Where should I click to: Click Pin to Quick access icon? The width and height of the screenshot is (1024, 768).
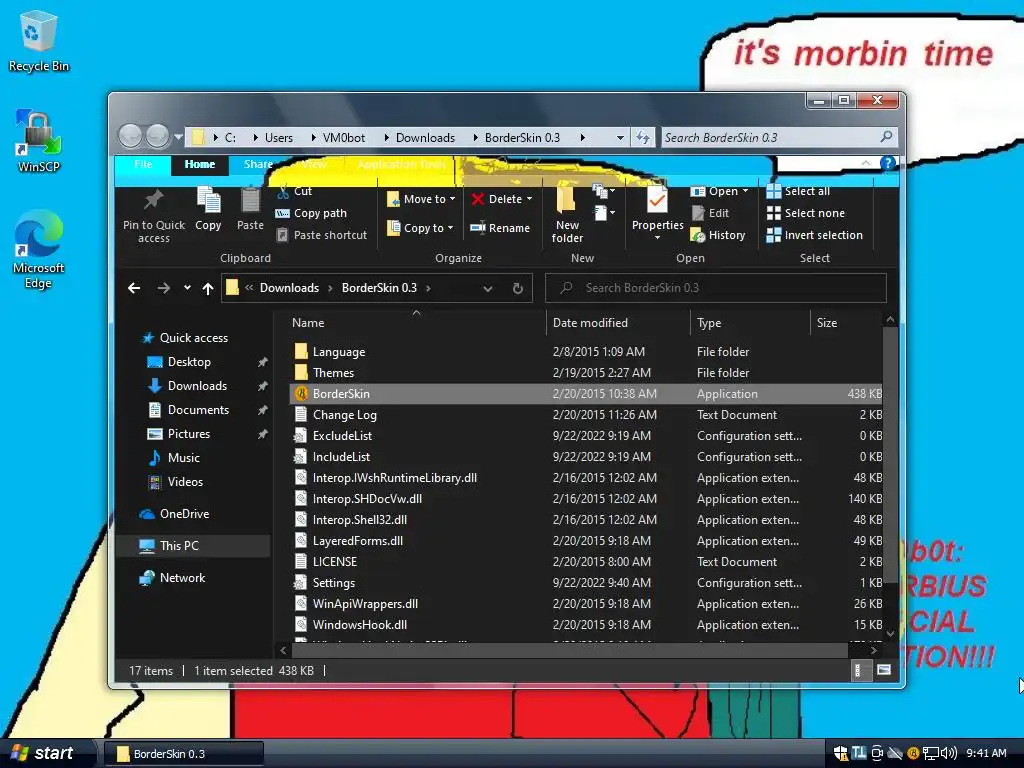(x=153, y=200)
